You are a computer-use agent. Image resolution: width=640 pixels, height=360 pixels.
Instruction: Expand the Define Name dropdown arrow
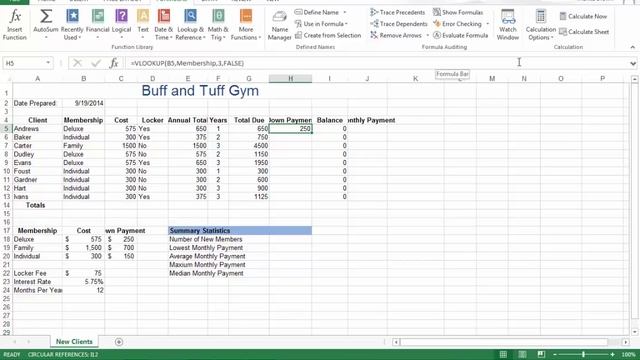pos(345,12)
